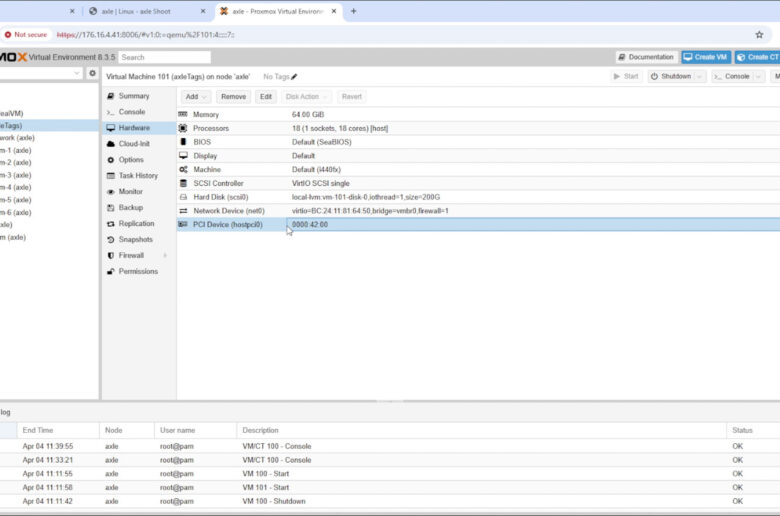Screen dimensions: 780x516
Task: Select the Hard Disk (scsi0) row
Action: (x=478, y=197)
